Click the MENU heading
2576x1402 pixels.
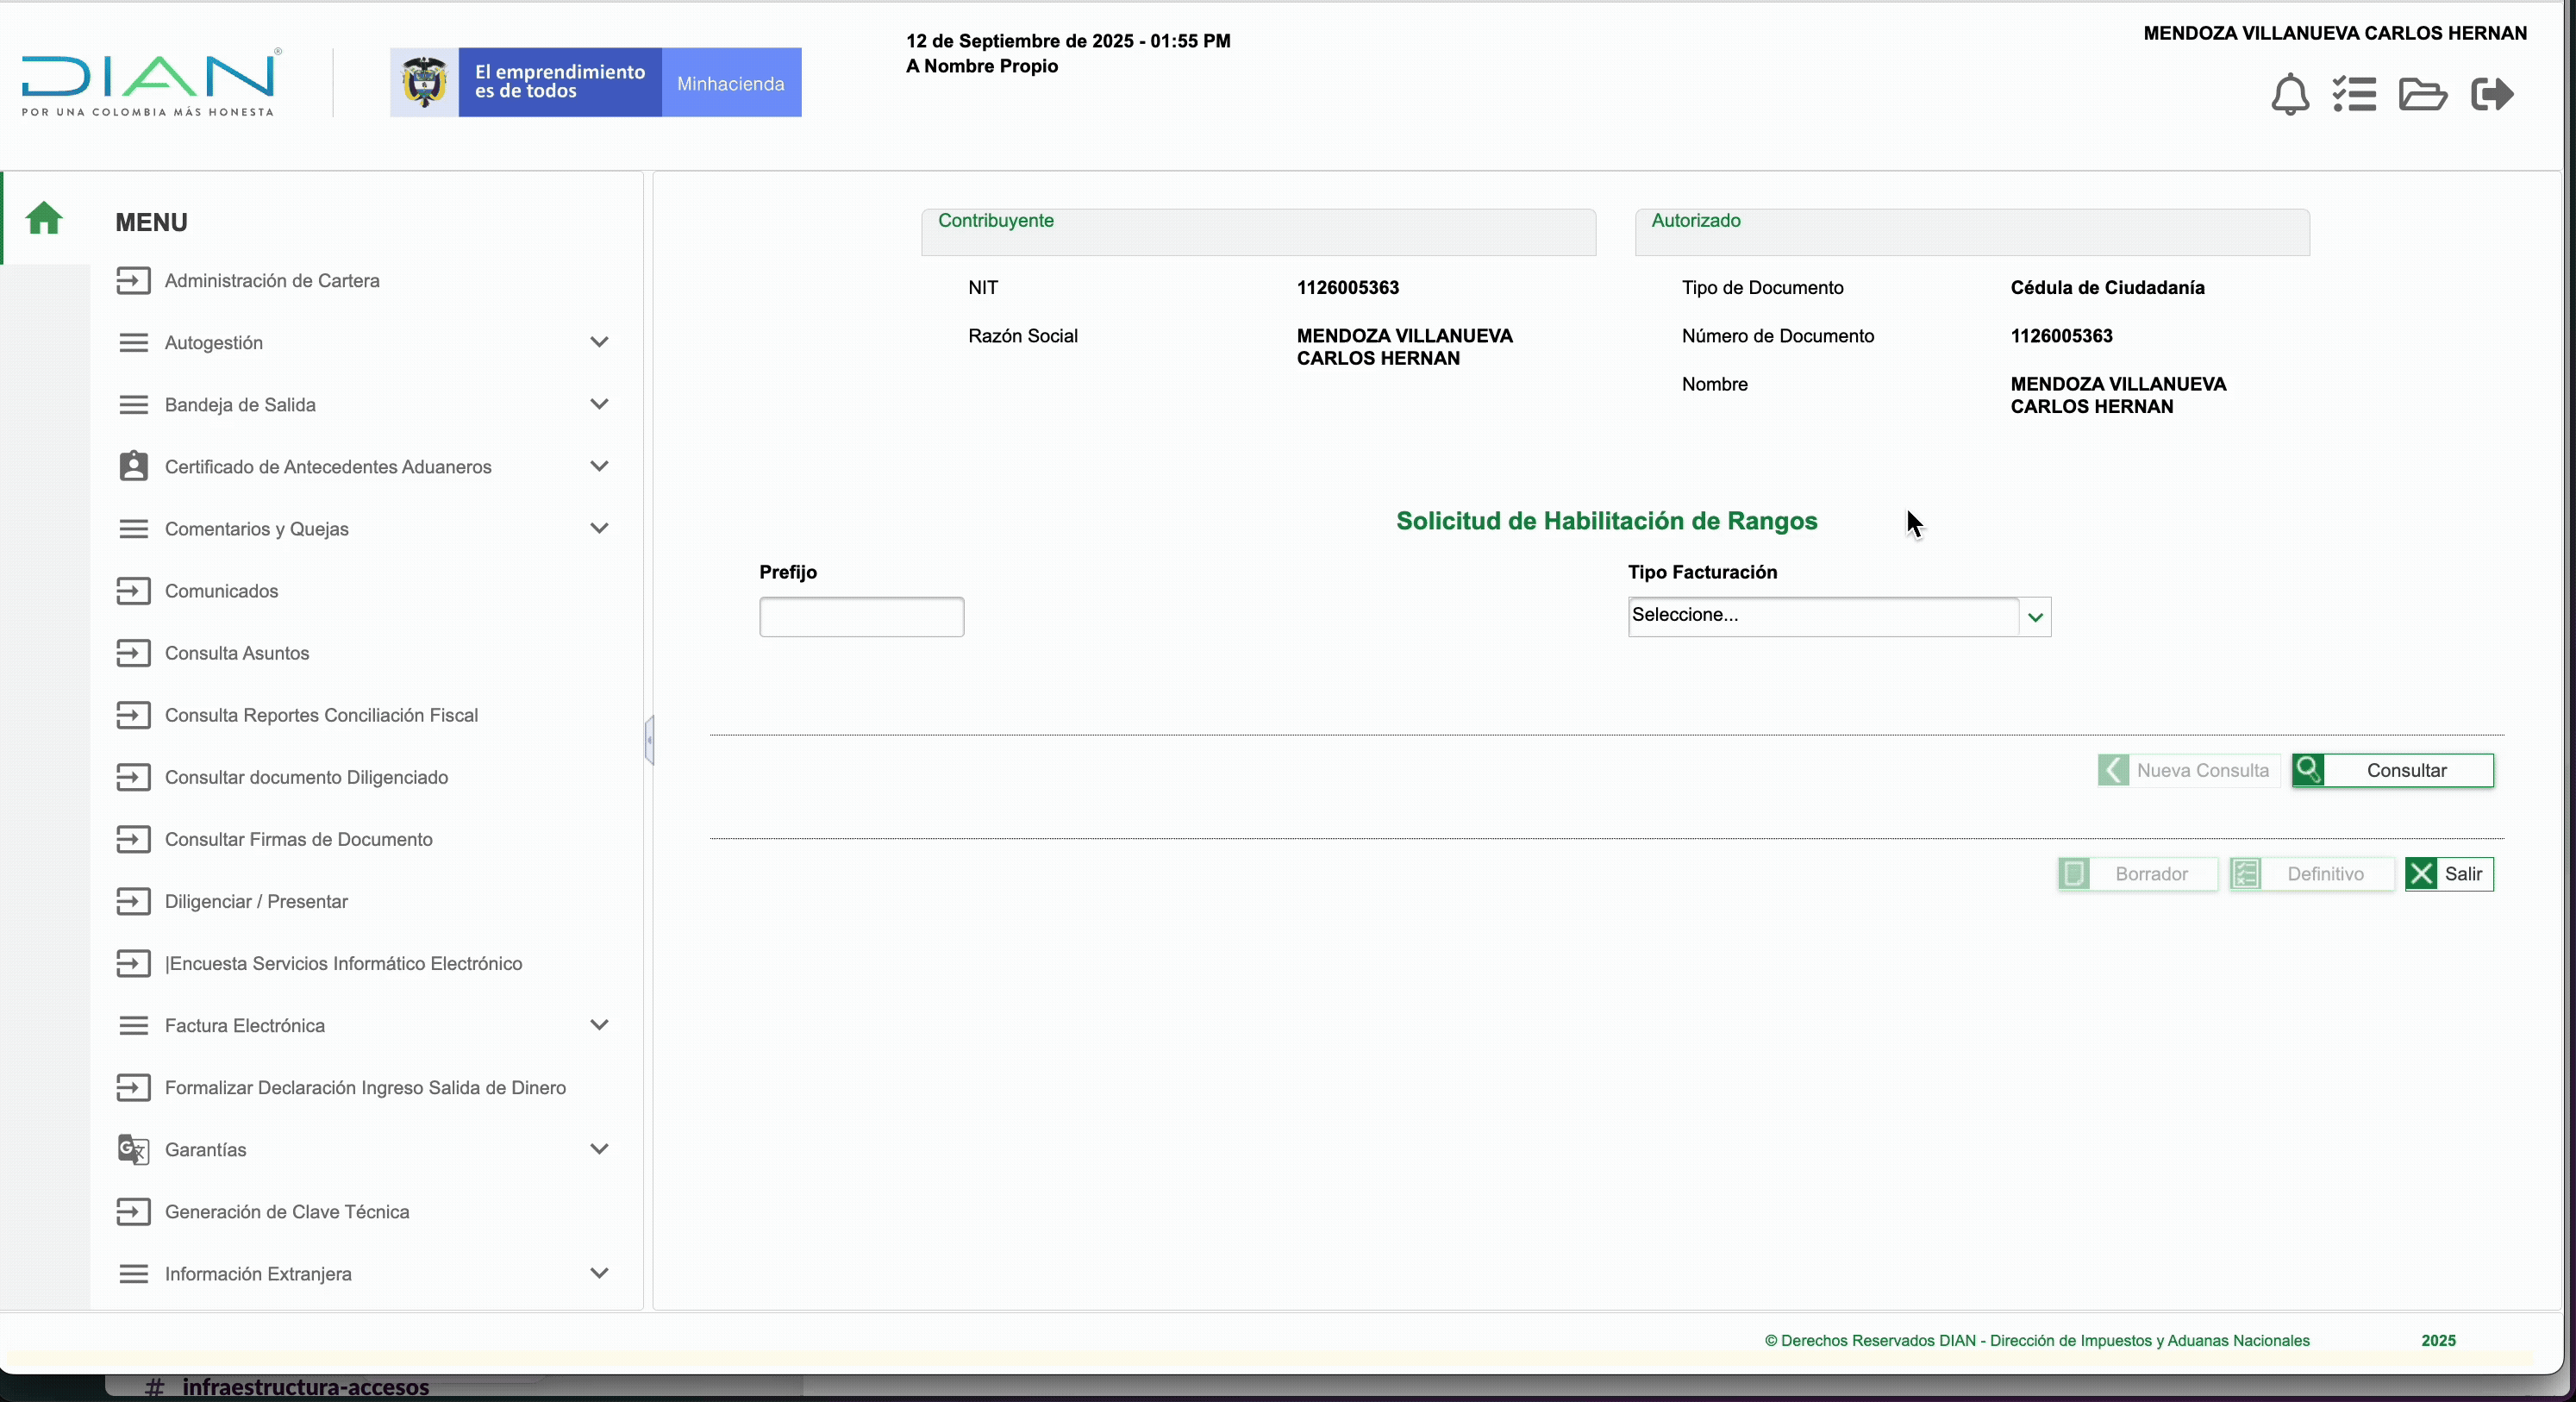[x=151, y=222]
